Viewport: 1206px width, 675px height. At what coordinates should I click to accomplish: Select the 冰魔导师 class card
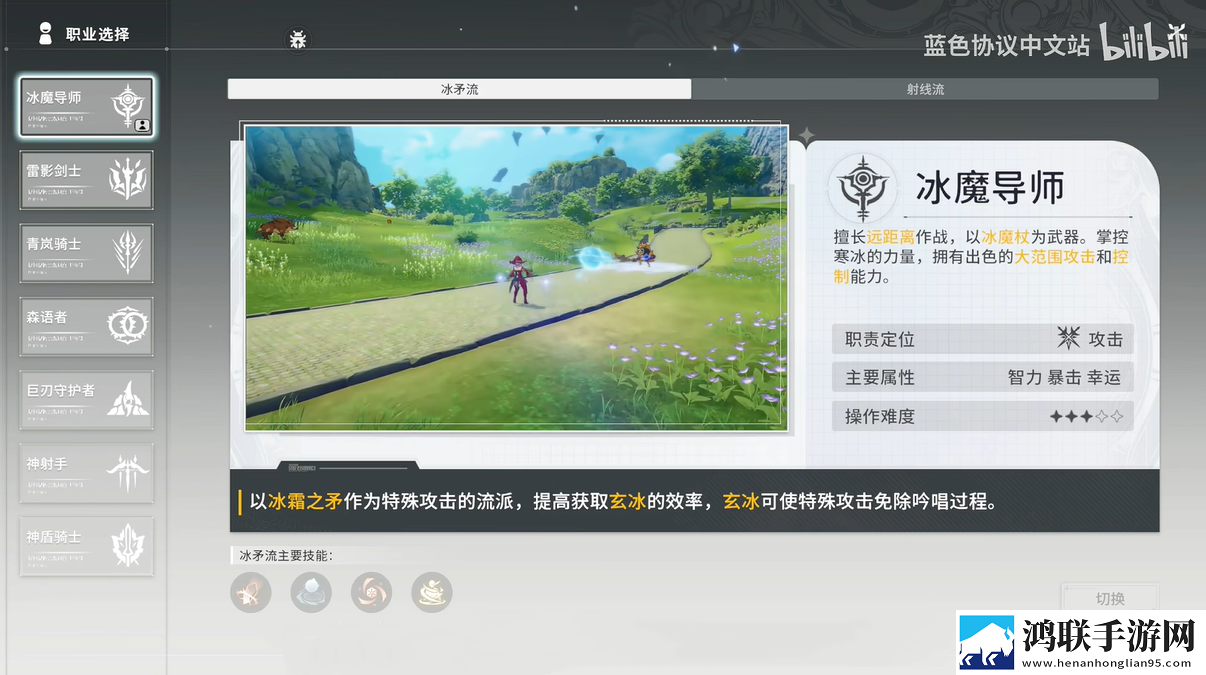click(x=86, y=107)
